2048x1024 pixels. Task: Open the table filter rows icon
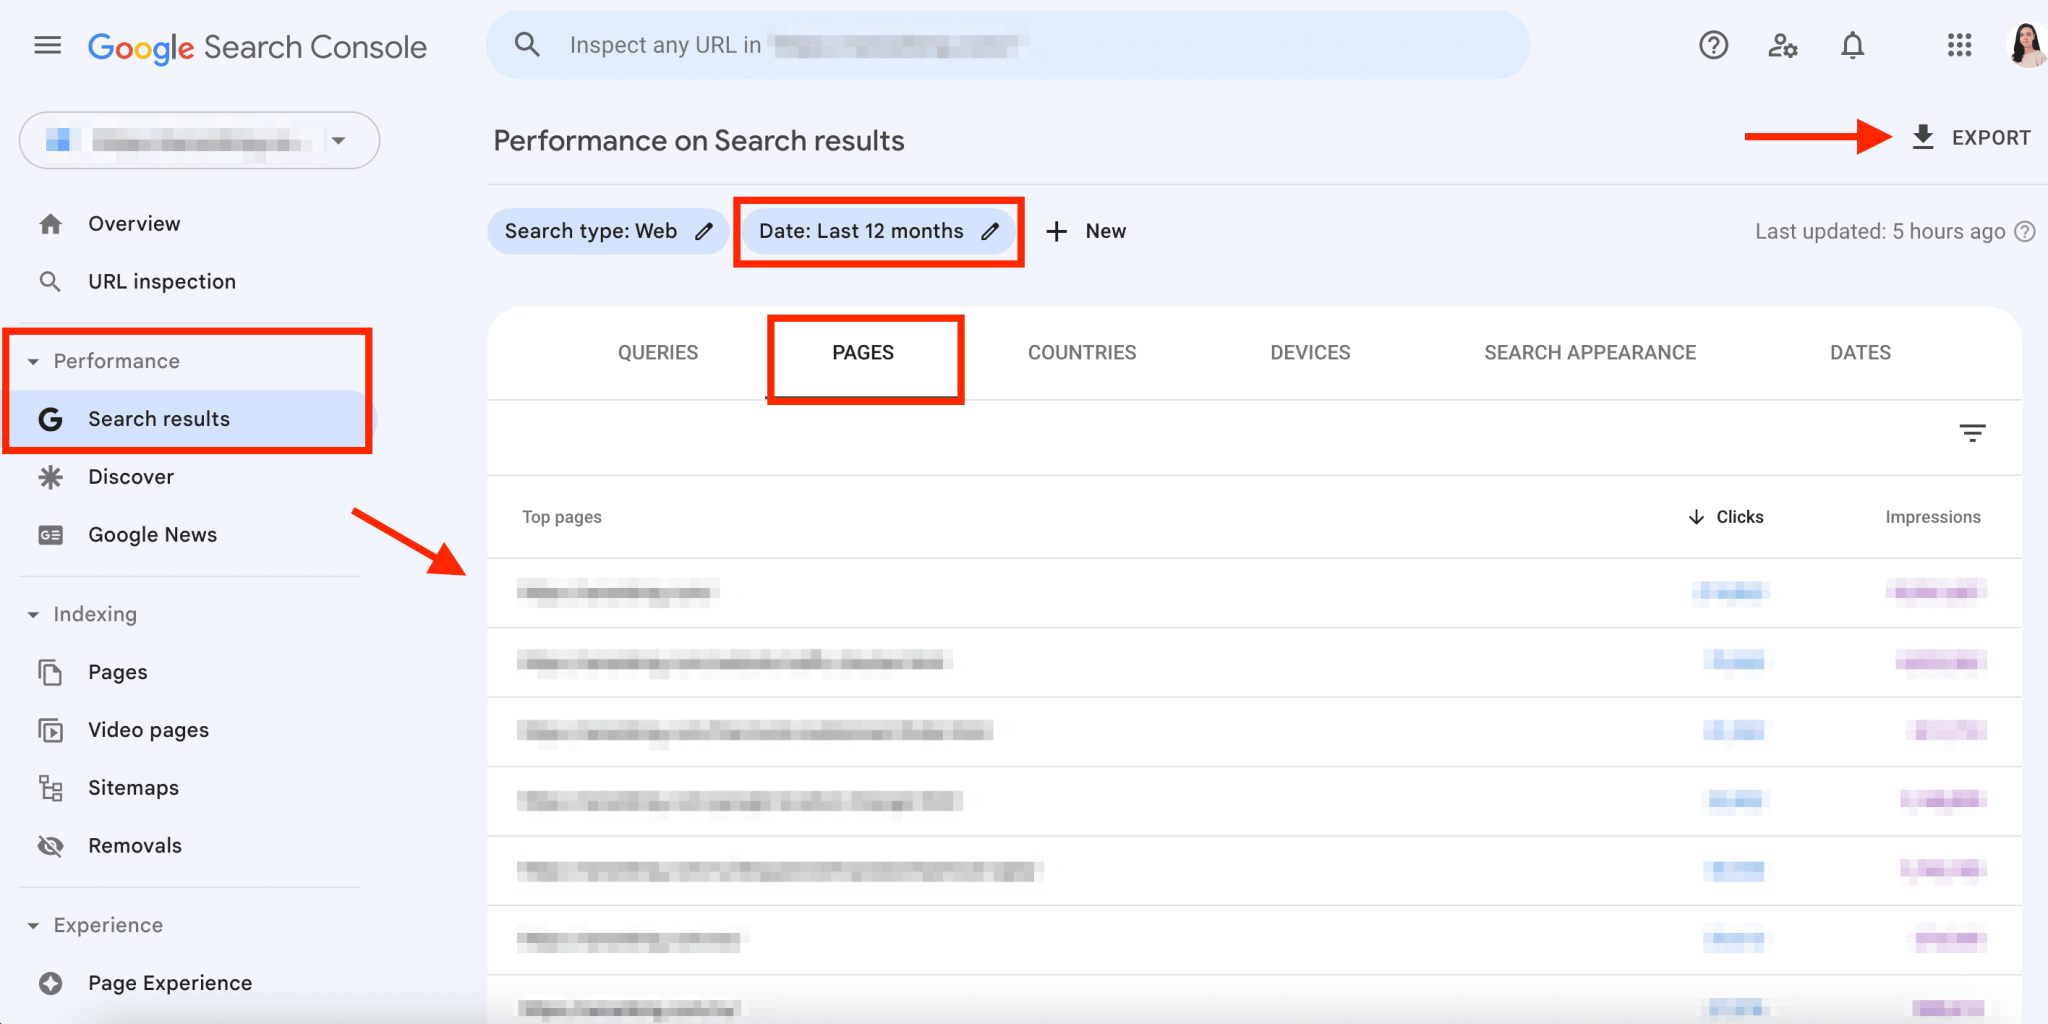tap(1972, 433)
